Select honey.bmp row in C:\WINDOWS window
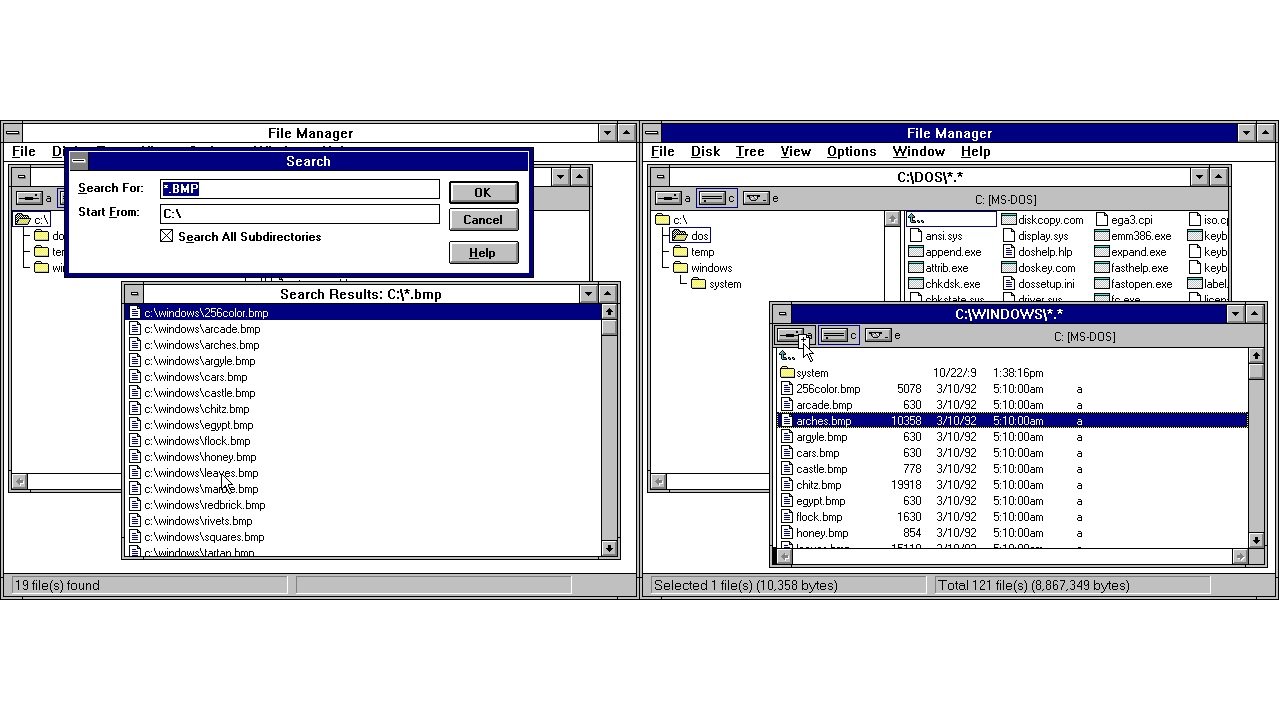This screenshot has width=1280, height=720. pos(1012,533)
